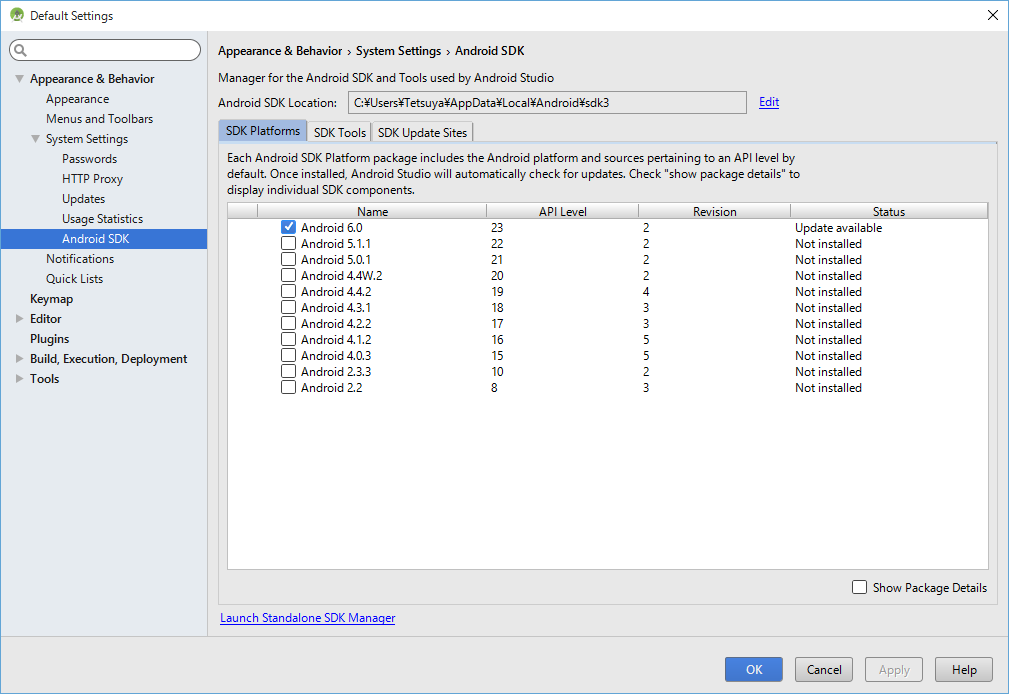
Task: Click the Edit SDK location link
Action: pos(769,102)
